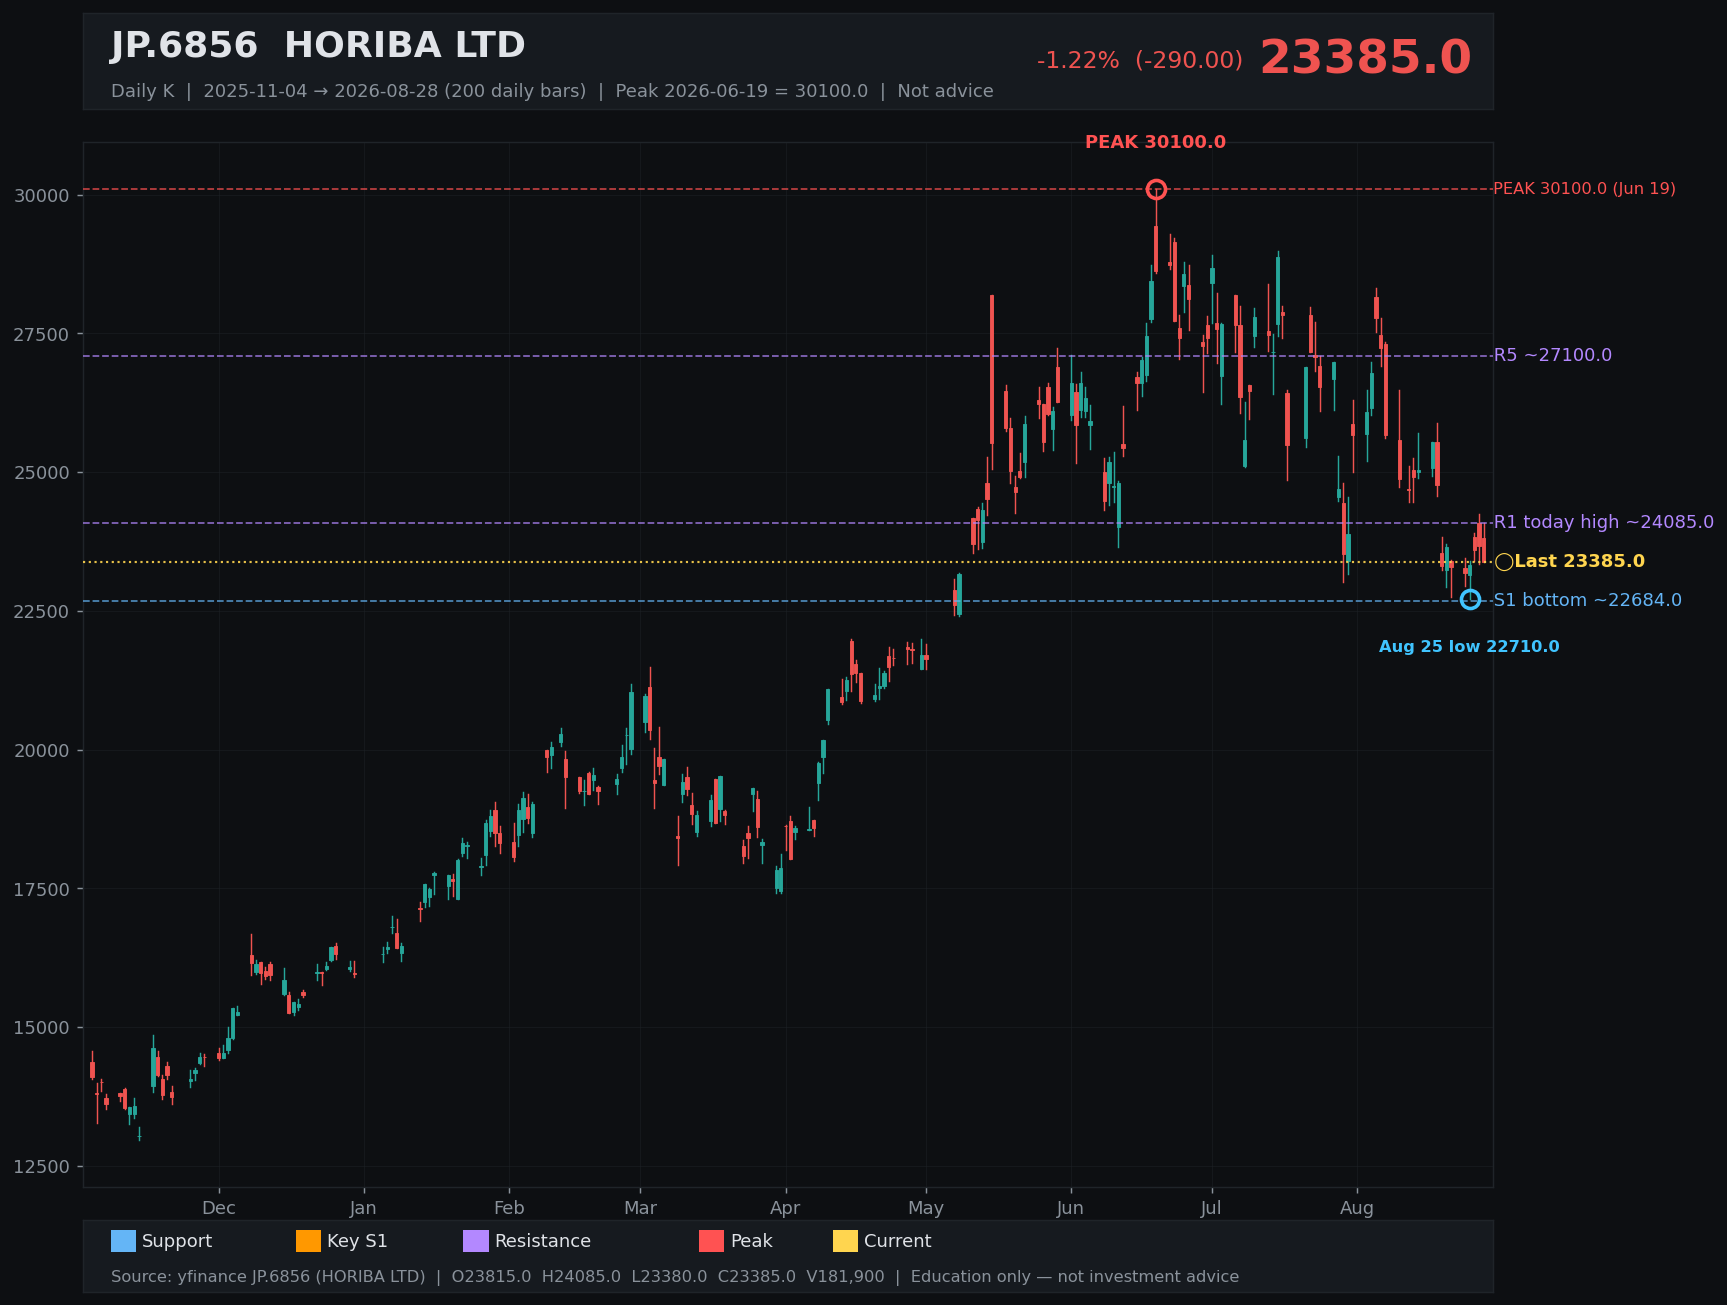Click the 15000 y-axis label
This screenshot has height=1305, width=1727.
[42, 1028]
